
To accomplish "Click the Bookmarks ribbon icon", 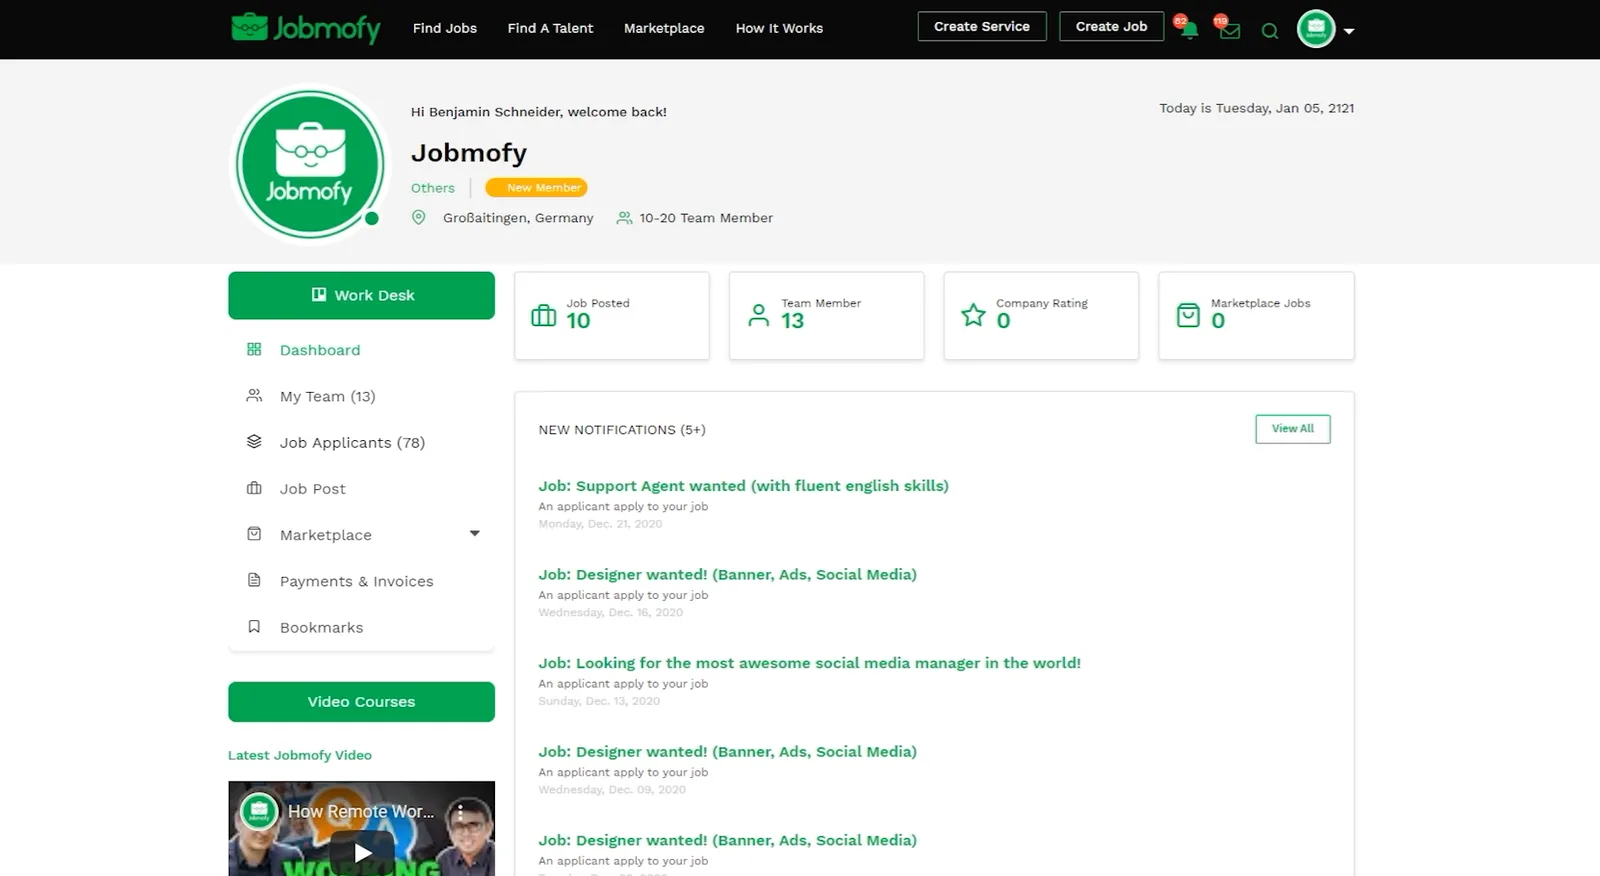I will (x=254, y=626).
